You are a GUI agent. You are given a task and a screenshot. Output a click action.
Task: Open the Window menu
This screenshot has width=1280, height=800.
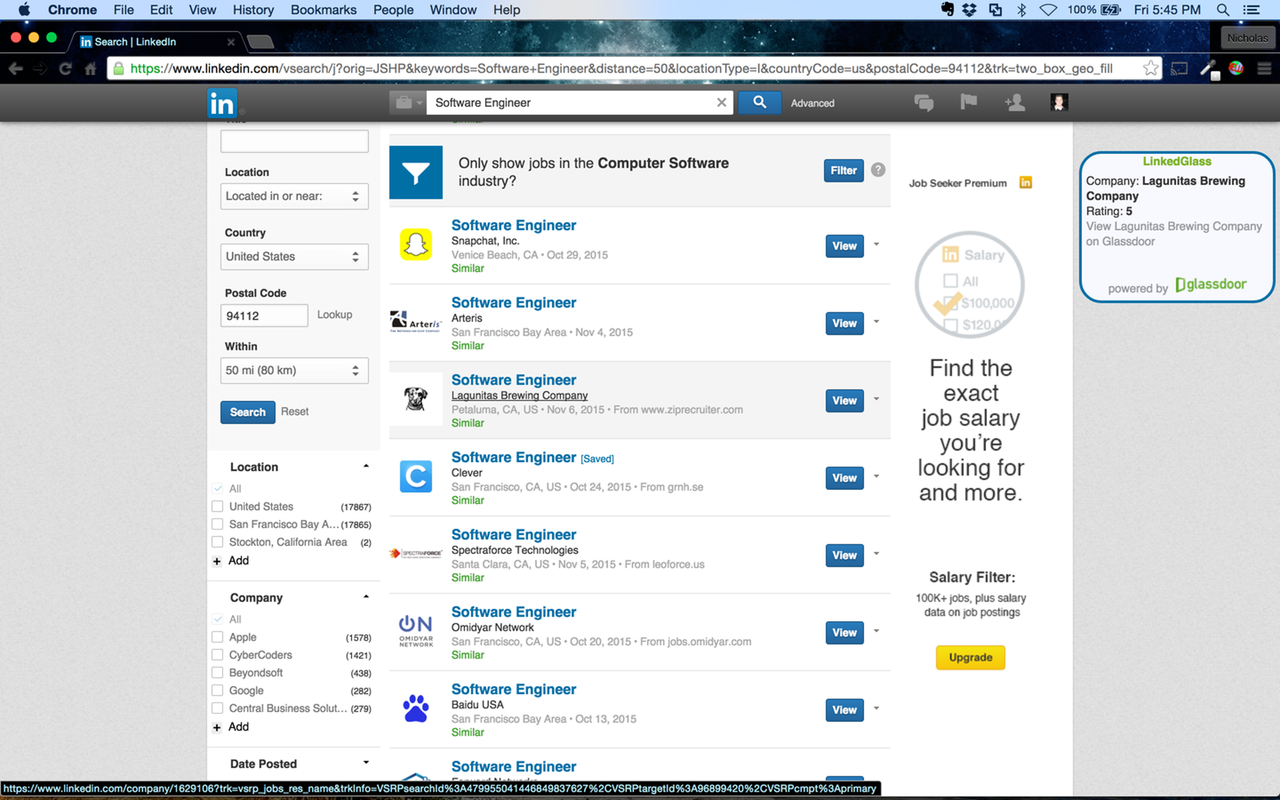click(453, 10)
